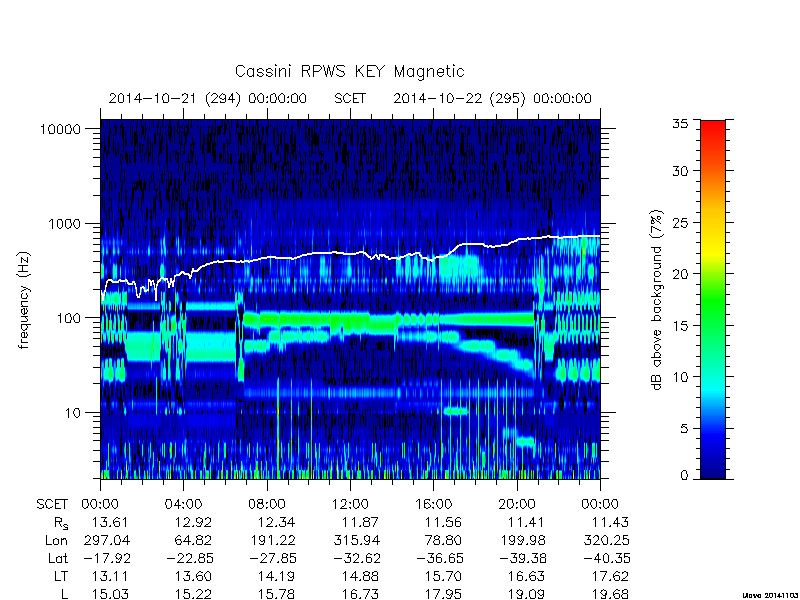Select the Lon value 191.22
Screen dimensions: 800x600
click(275, 540)
